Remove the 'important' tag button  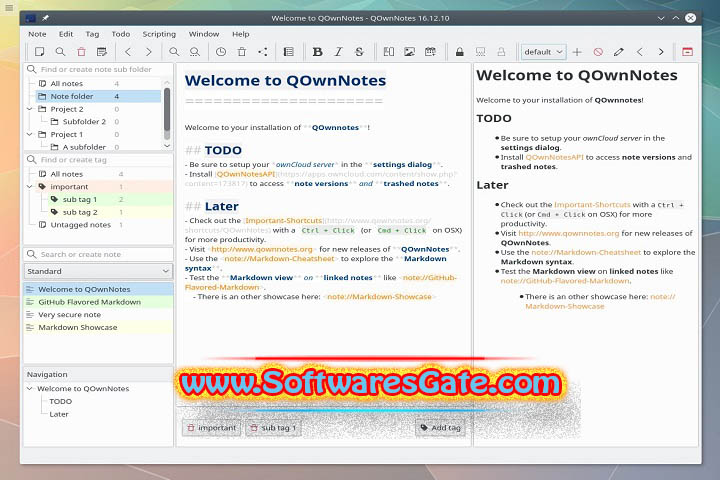[x=212, y=428]
